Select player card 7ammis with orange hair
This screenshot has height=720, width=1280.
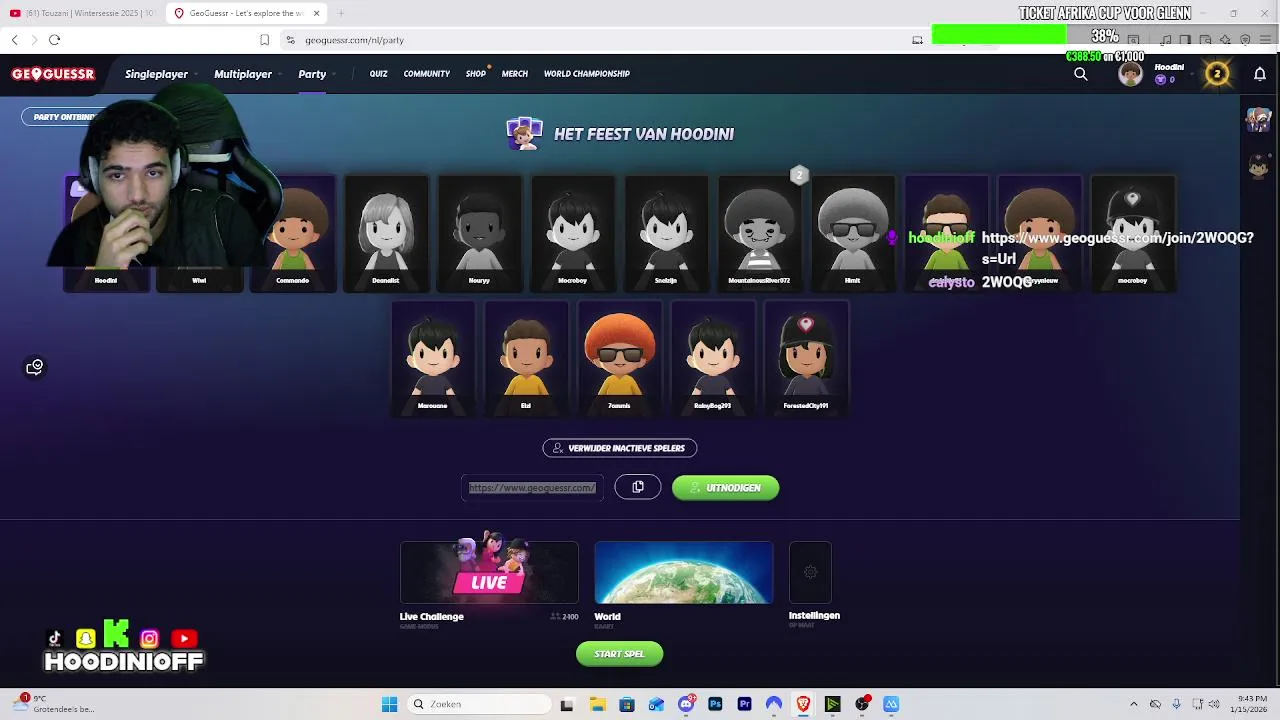click(x=619, y=359)
